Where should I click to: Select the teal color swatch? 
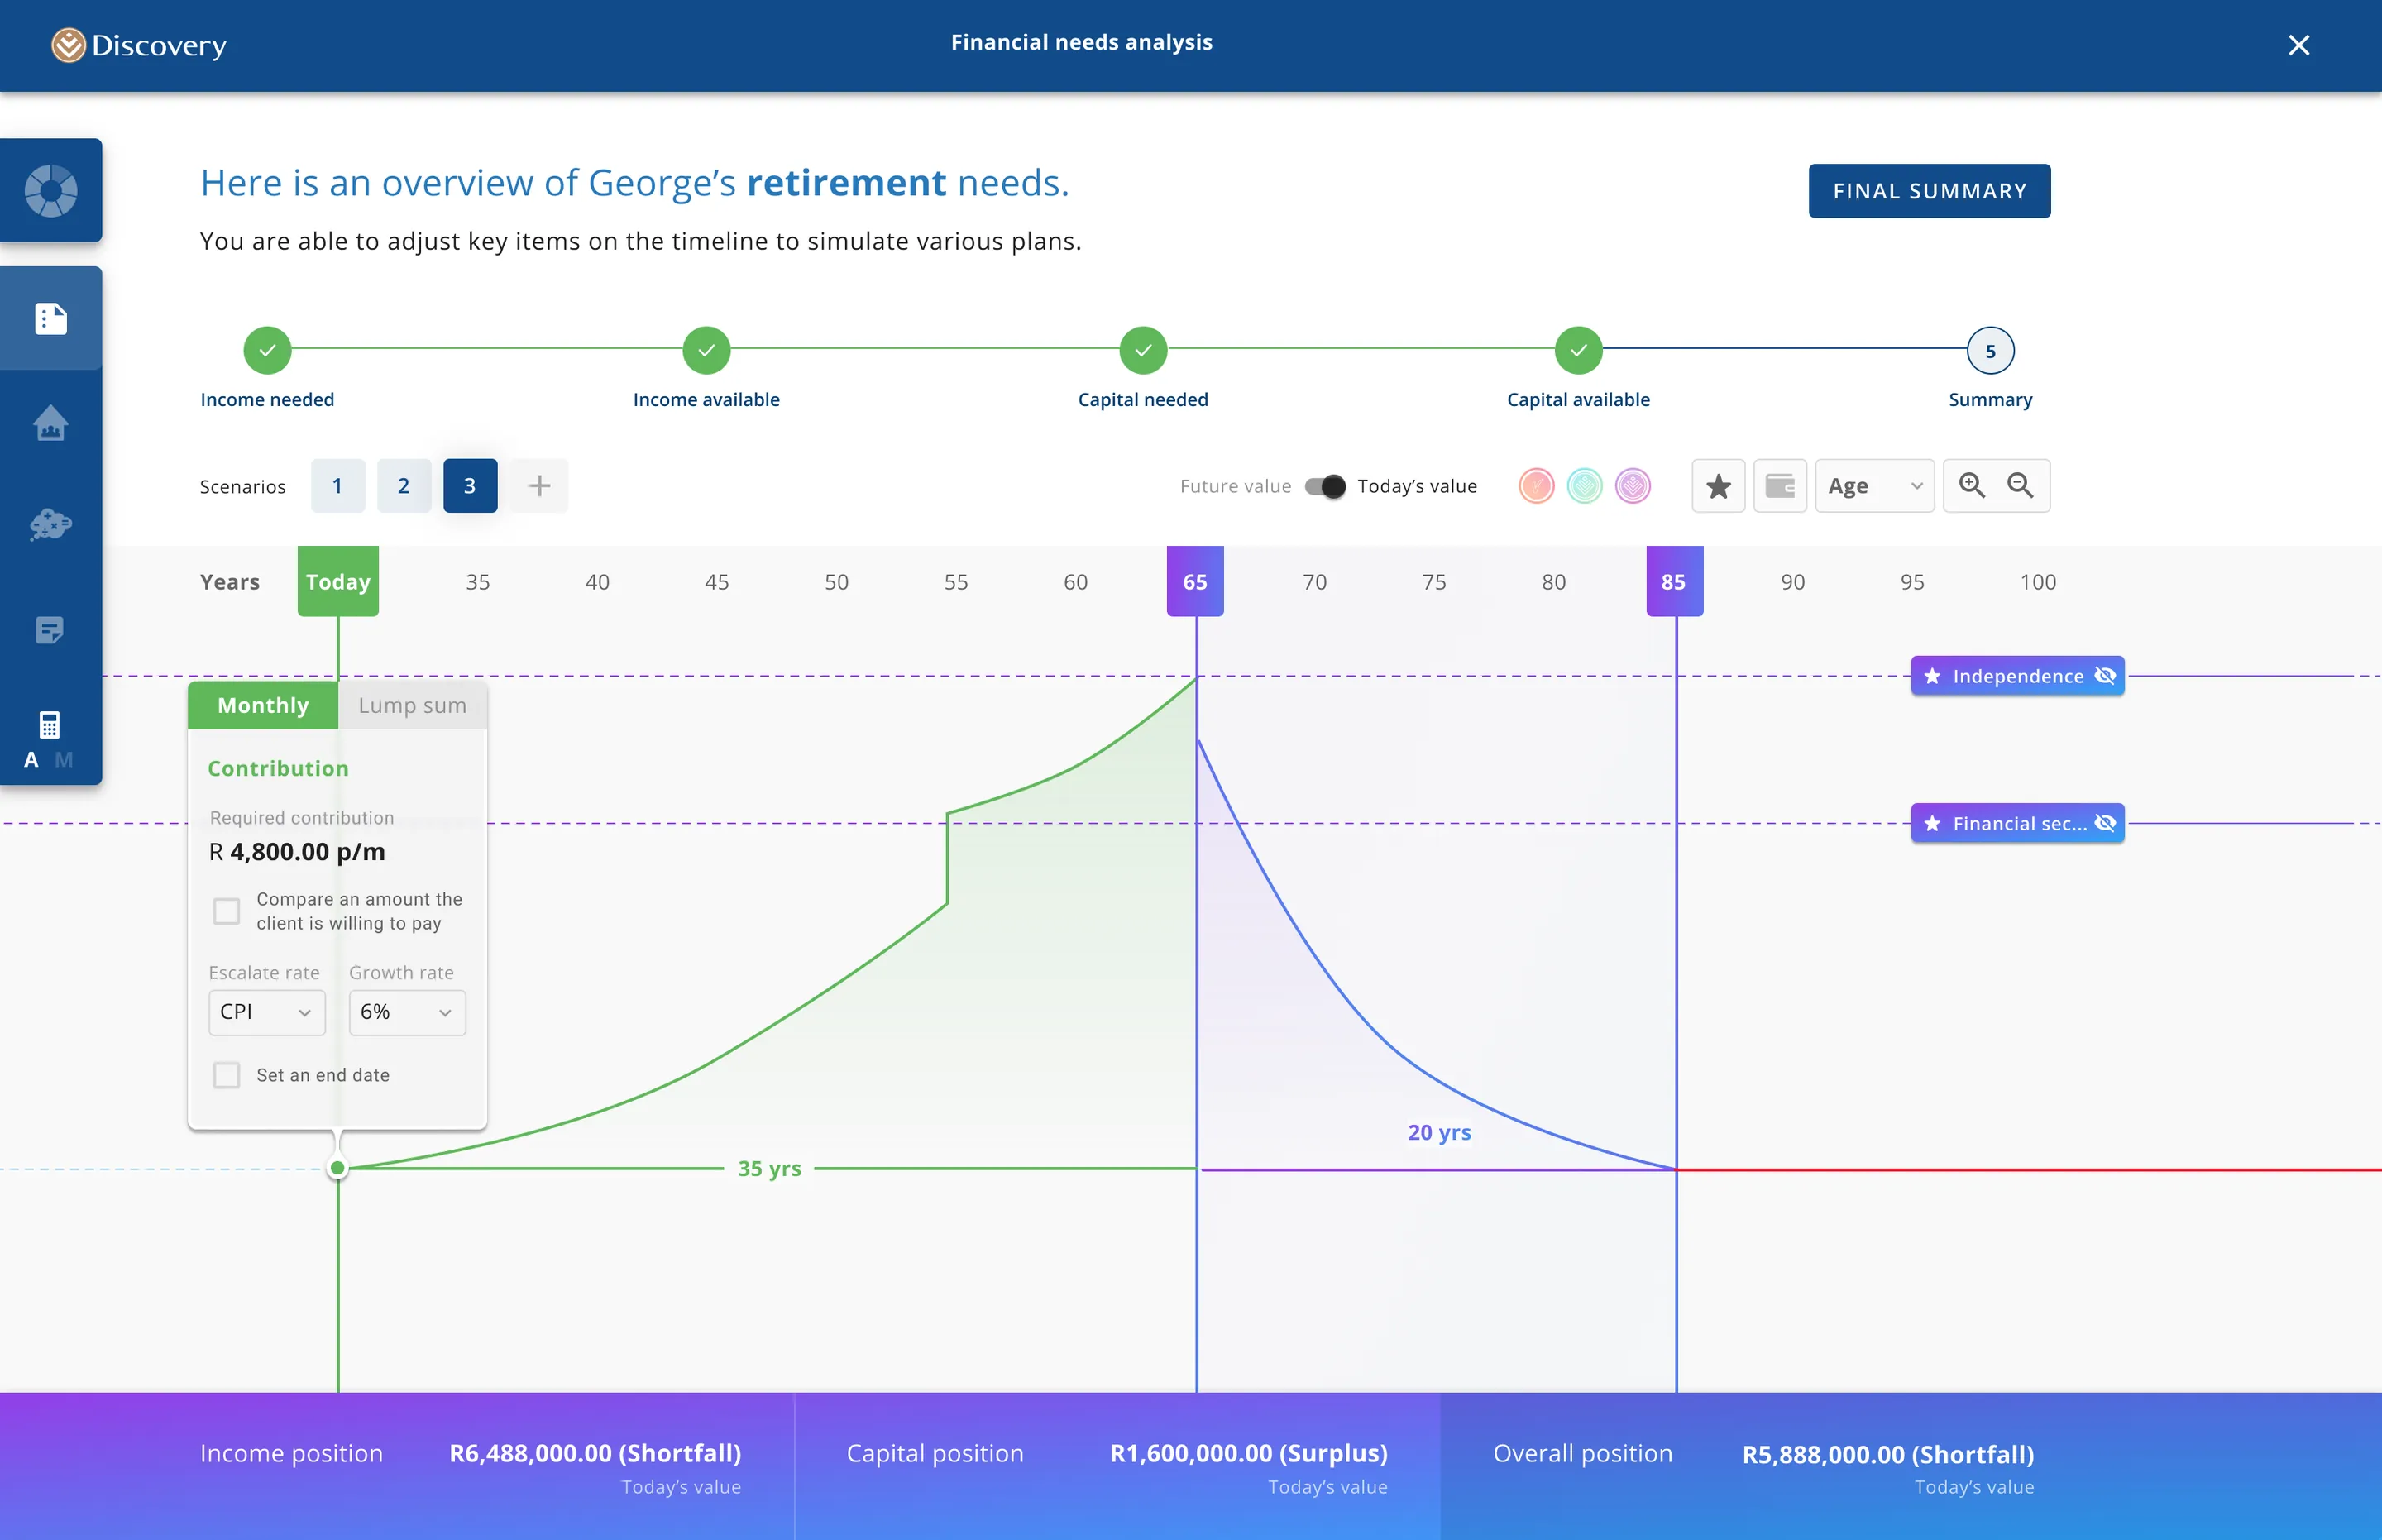point(1584,486)
